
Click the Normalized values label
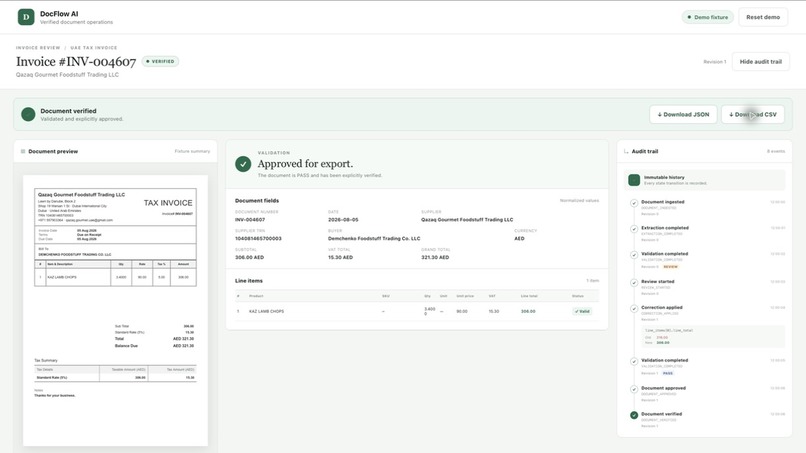pyautogui.click(x=579, y=201)
